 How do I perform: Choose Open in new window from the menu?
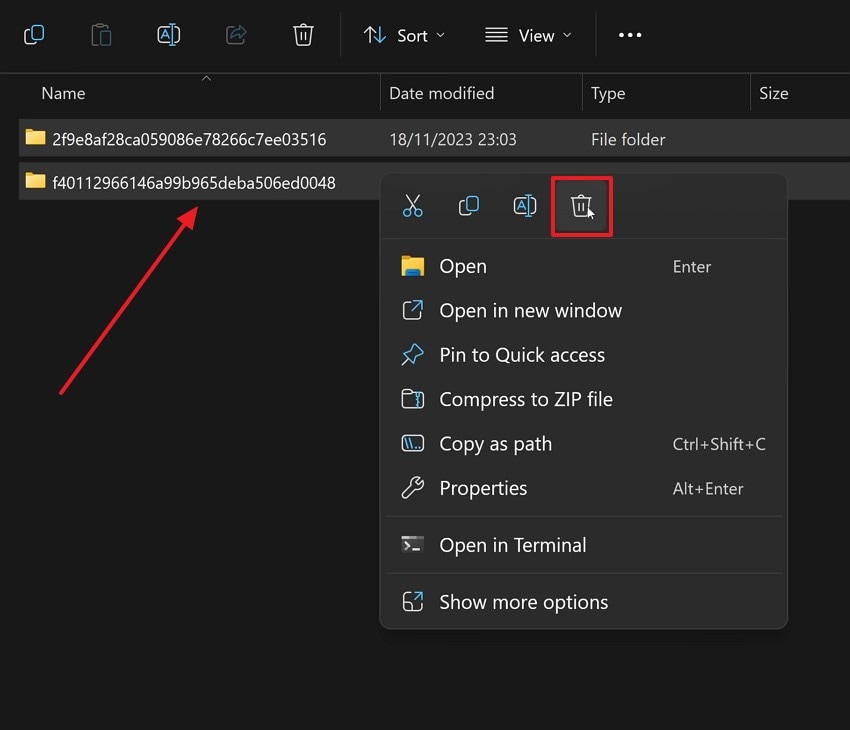531,311
